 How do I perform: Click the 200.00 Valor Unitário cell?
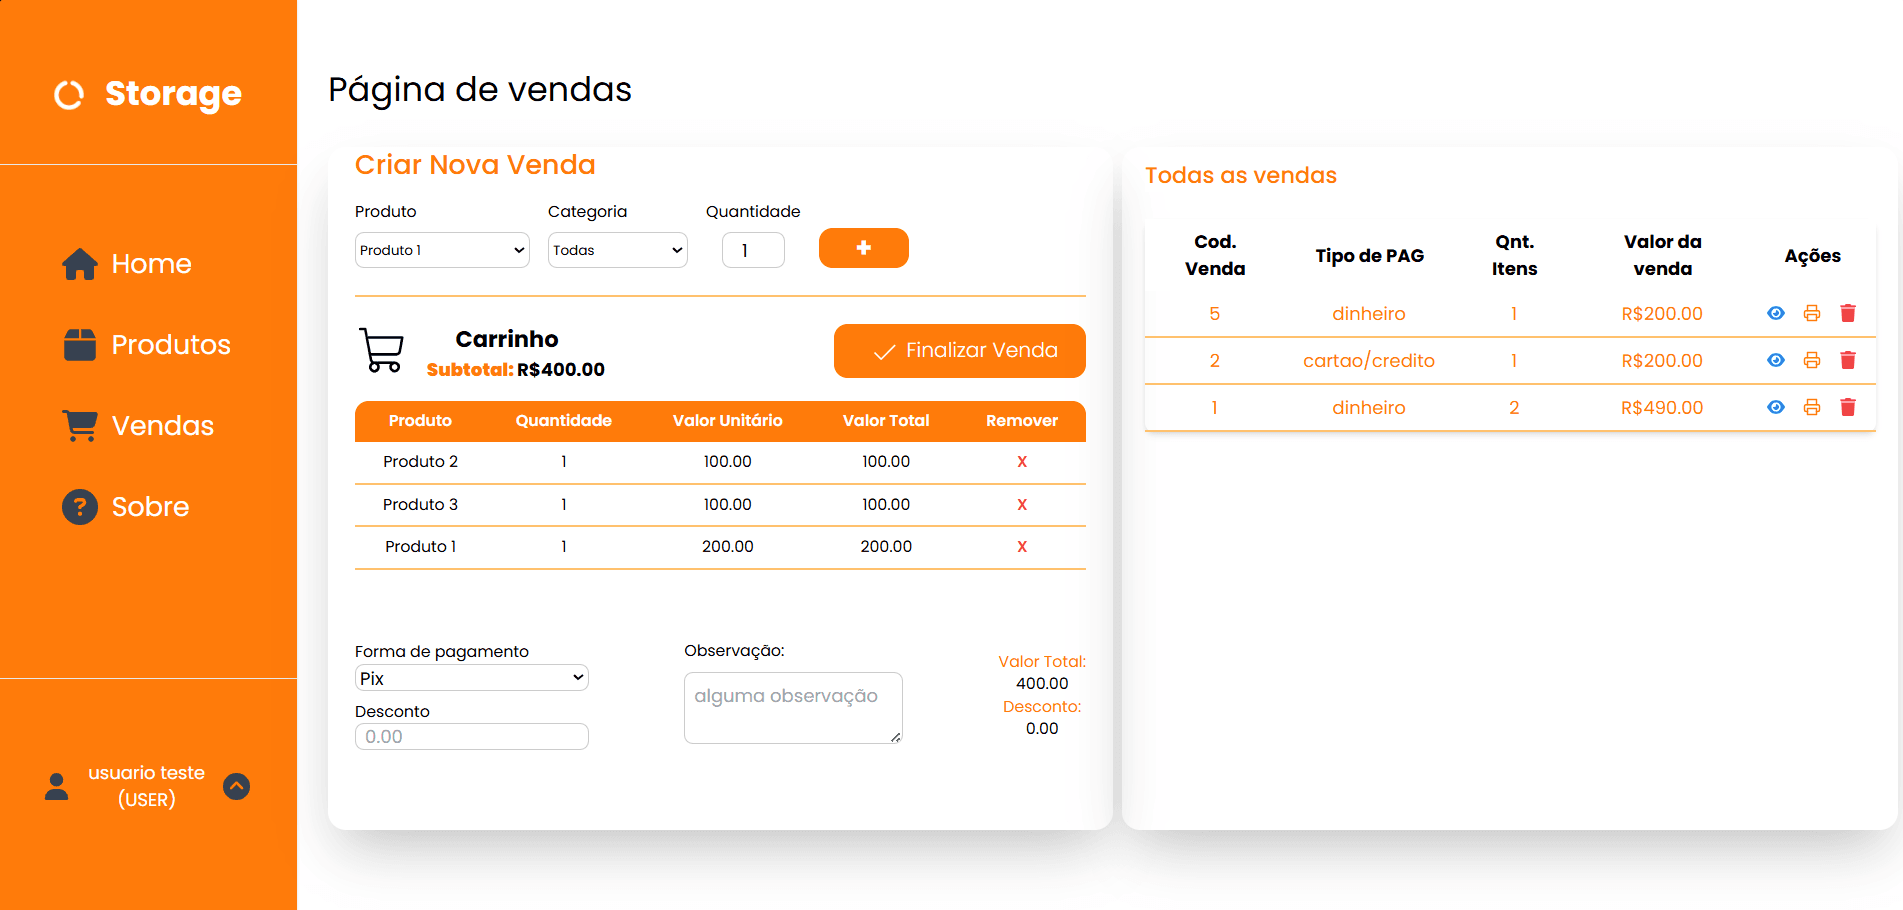pos(727,547)
